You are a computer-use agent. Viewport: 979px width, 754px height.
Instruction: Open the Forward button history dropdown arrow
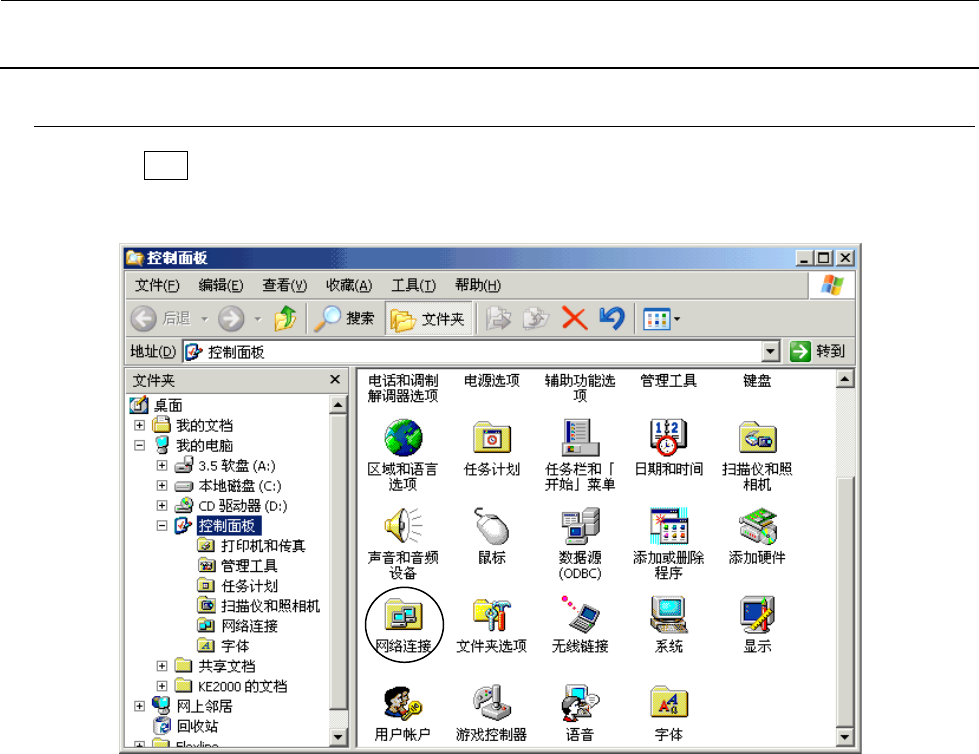(258, 319)
